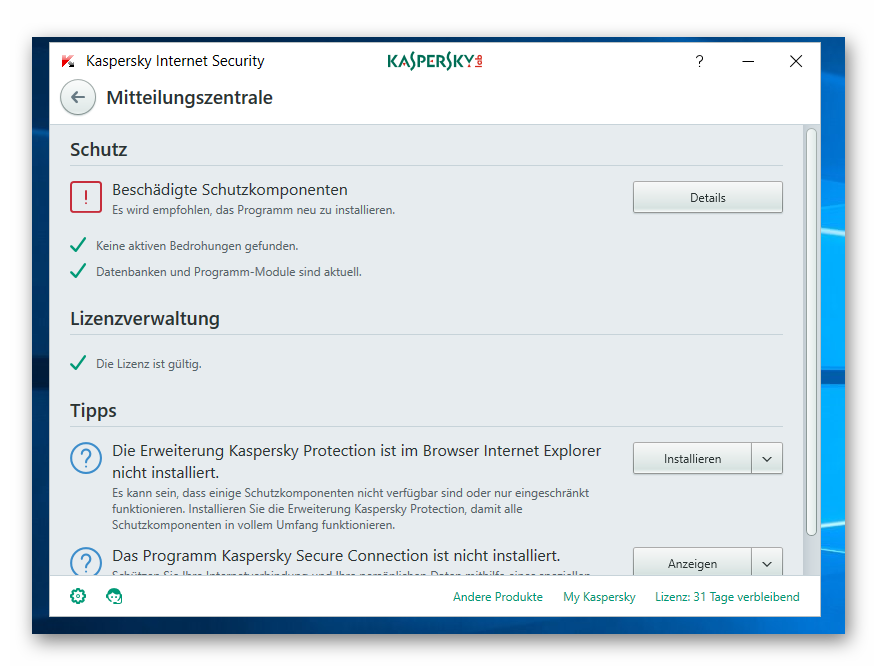Open Details for damaged protection components

(708, 197)
